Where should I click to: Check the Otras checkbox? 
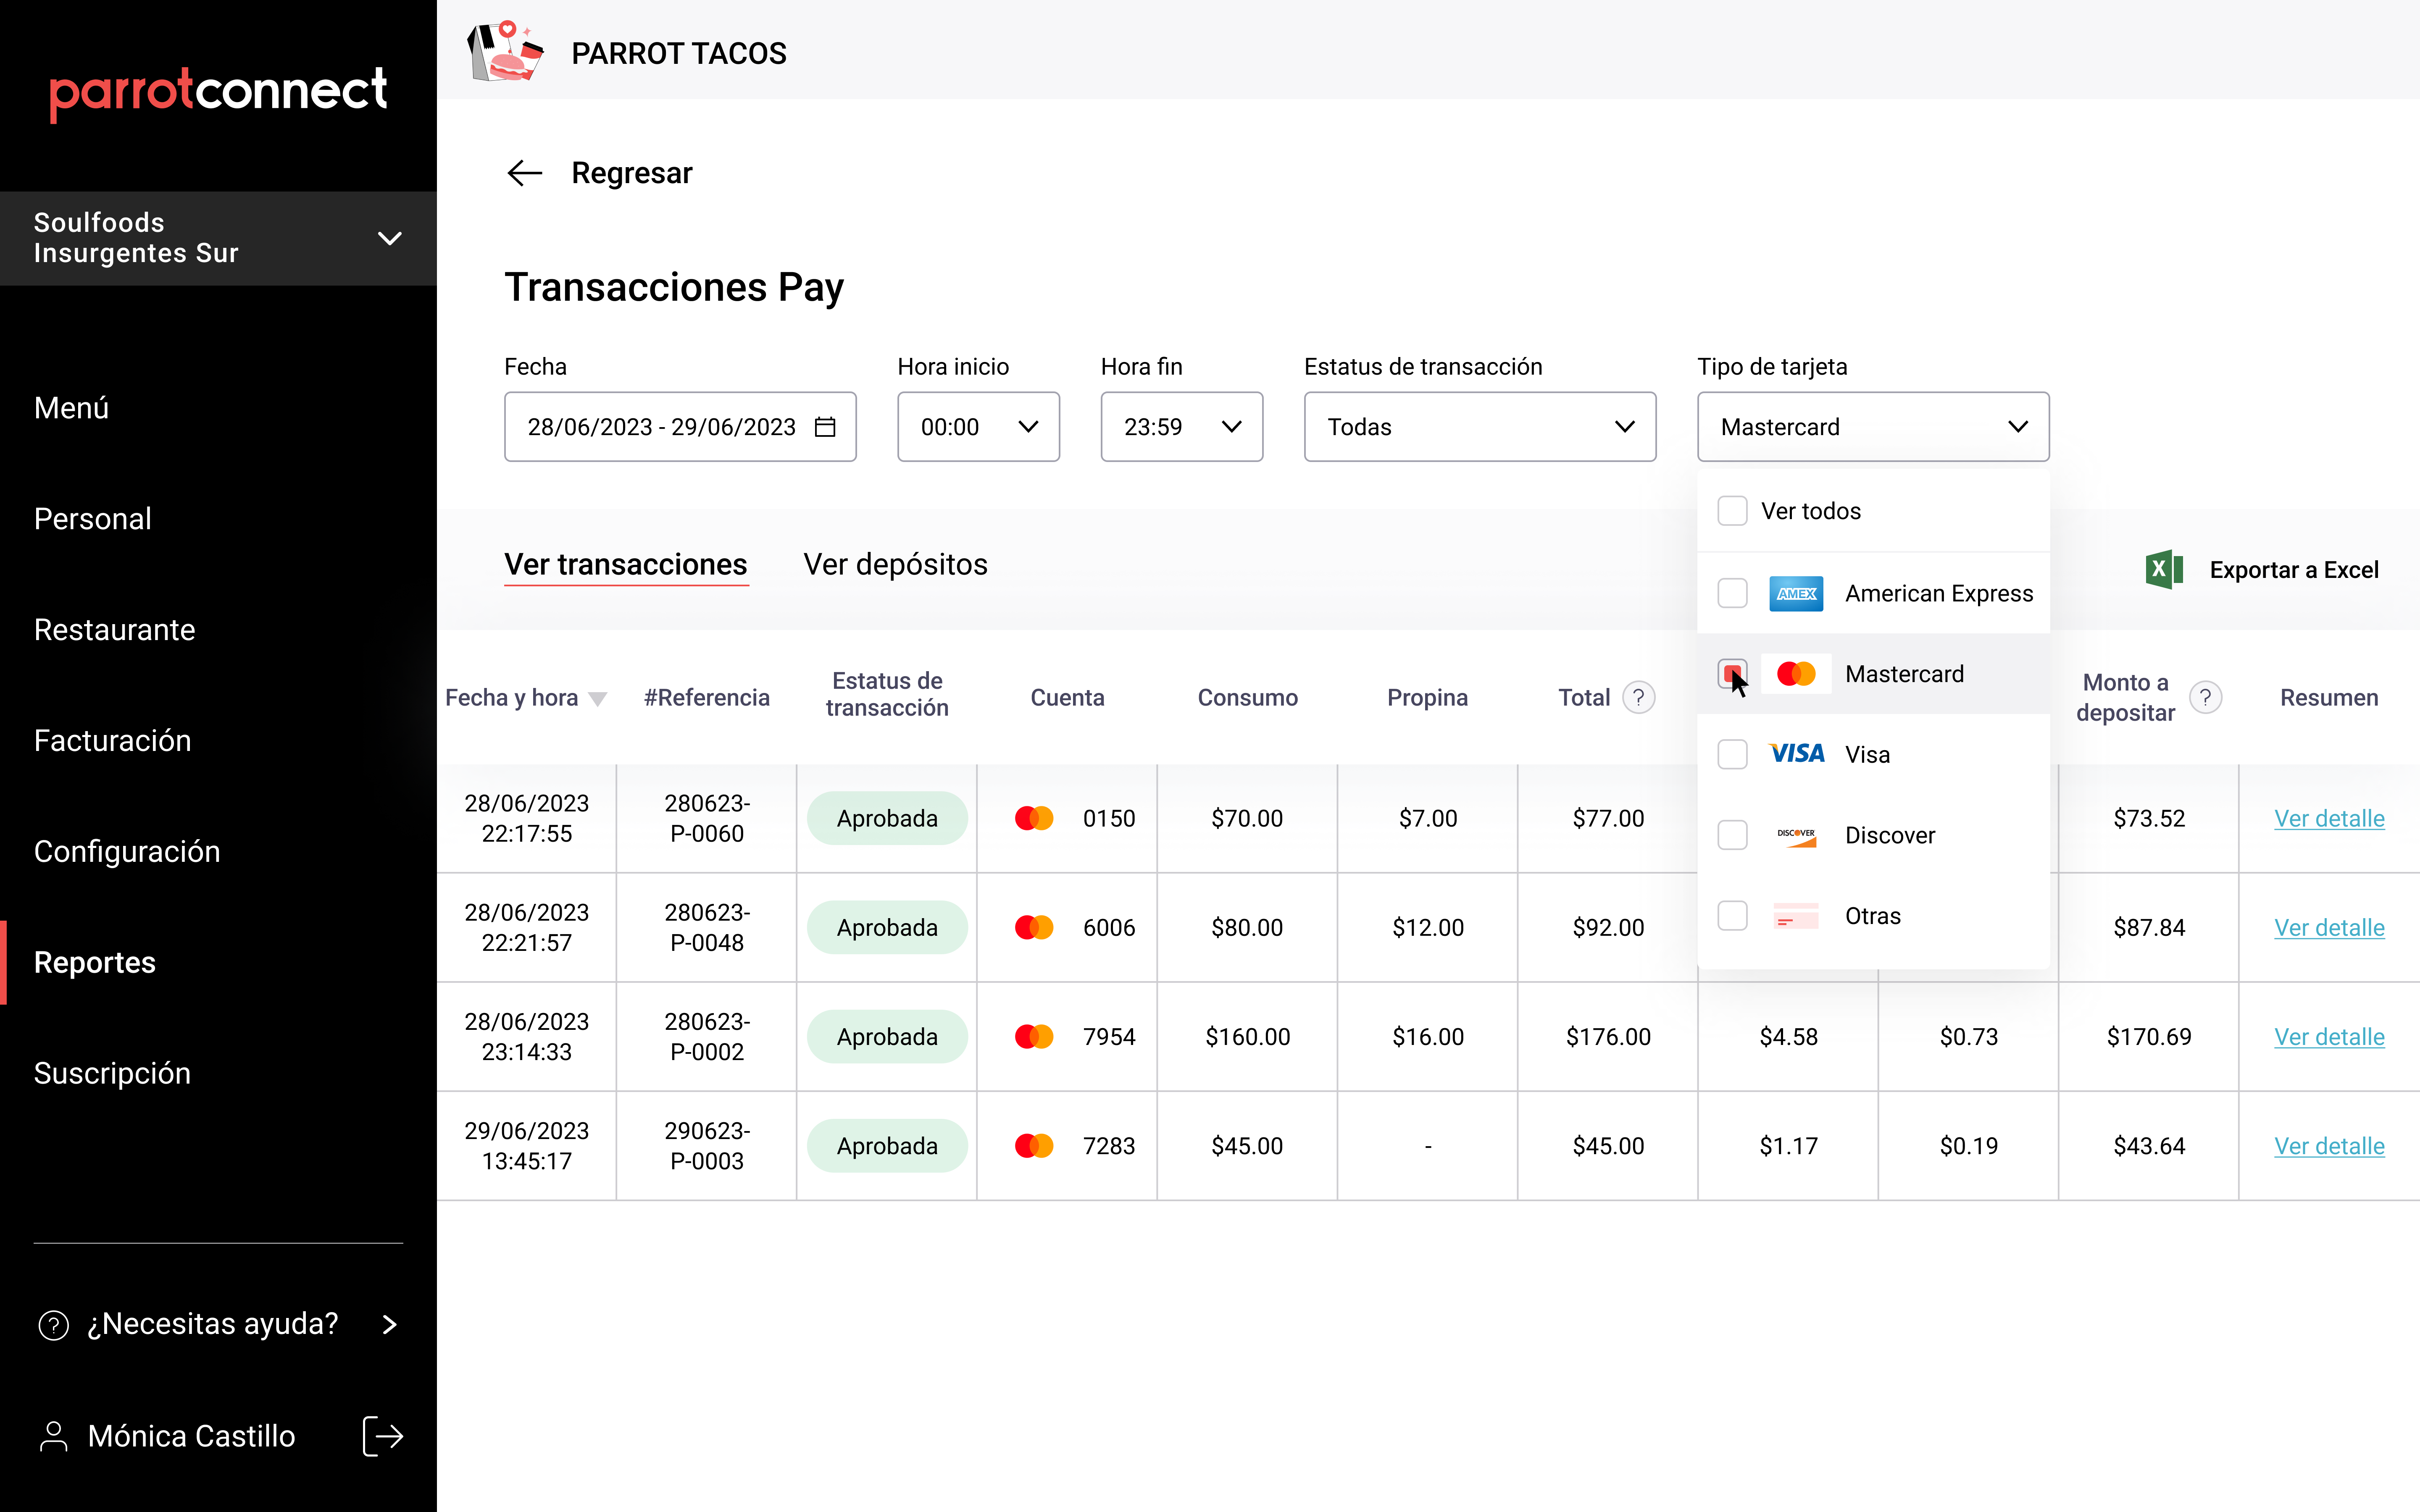click(x=1732, y=916)
